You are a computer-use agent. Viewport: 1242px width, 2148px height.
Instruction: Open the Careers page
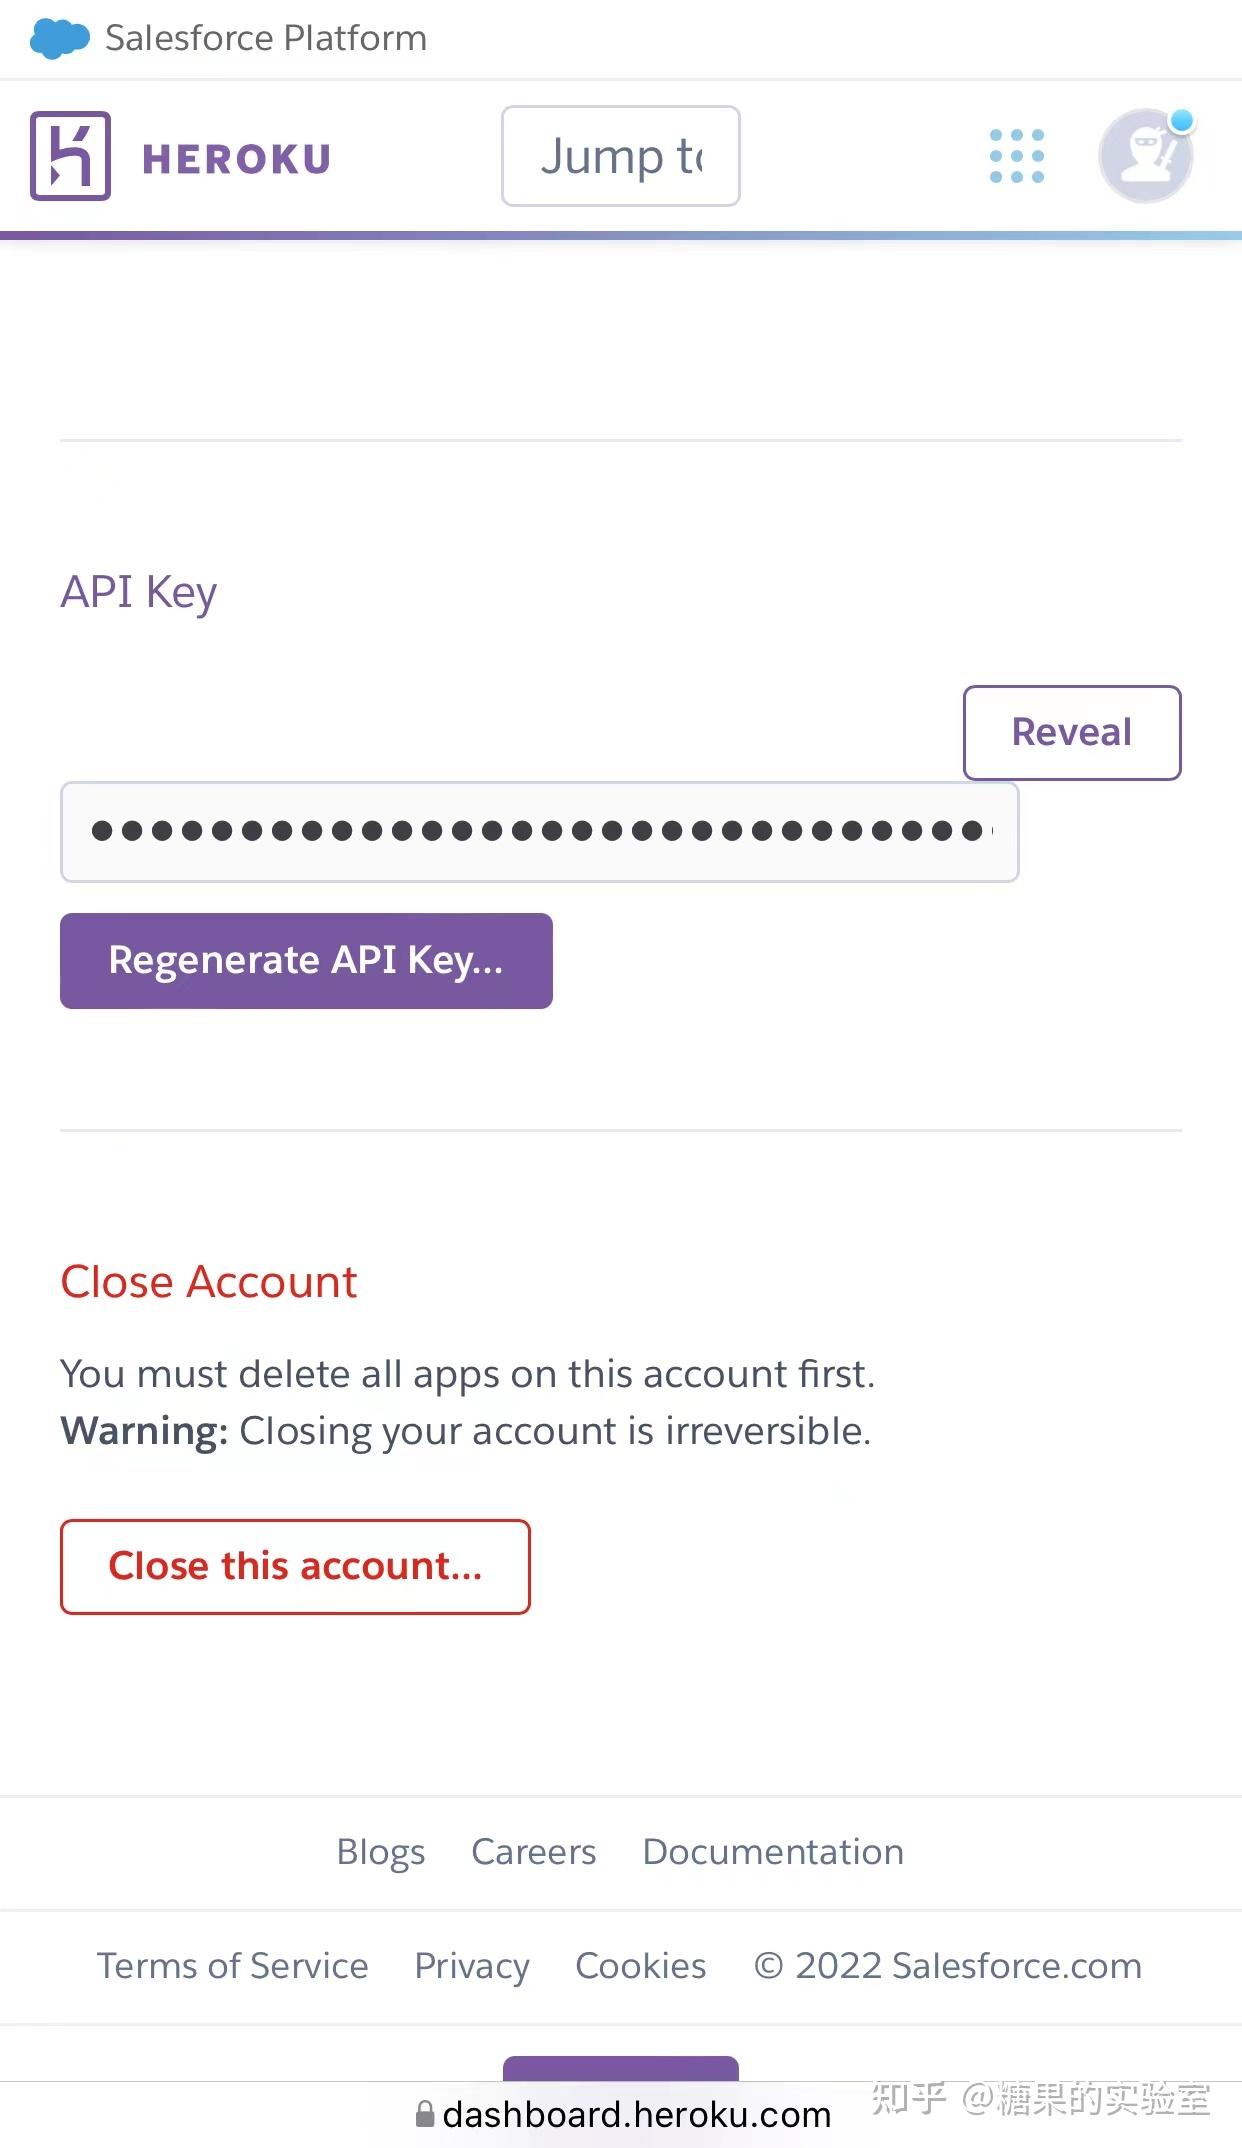coord(533,1853)
